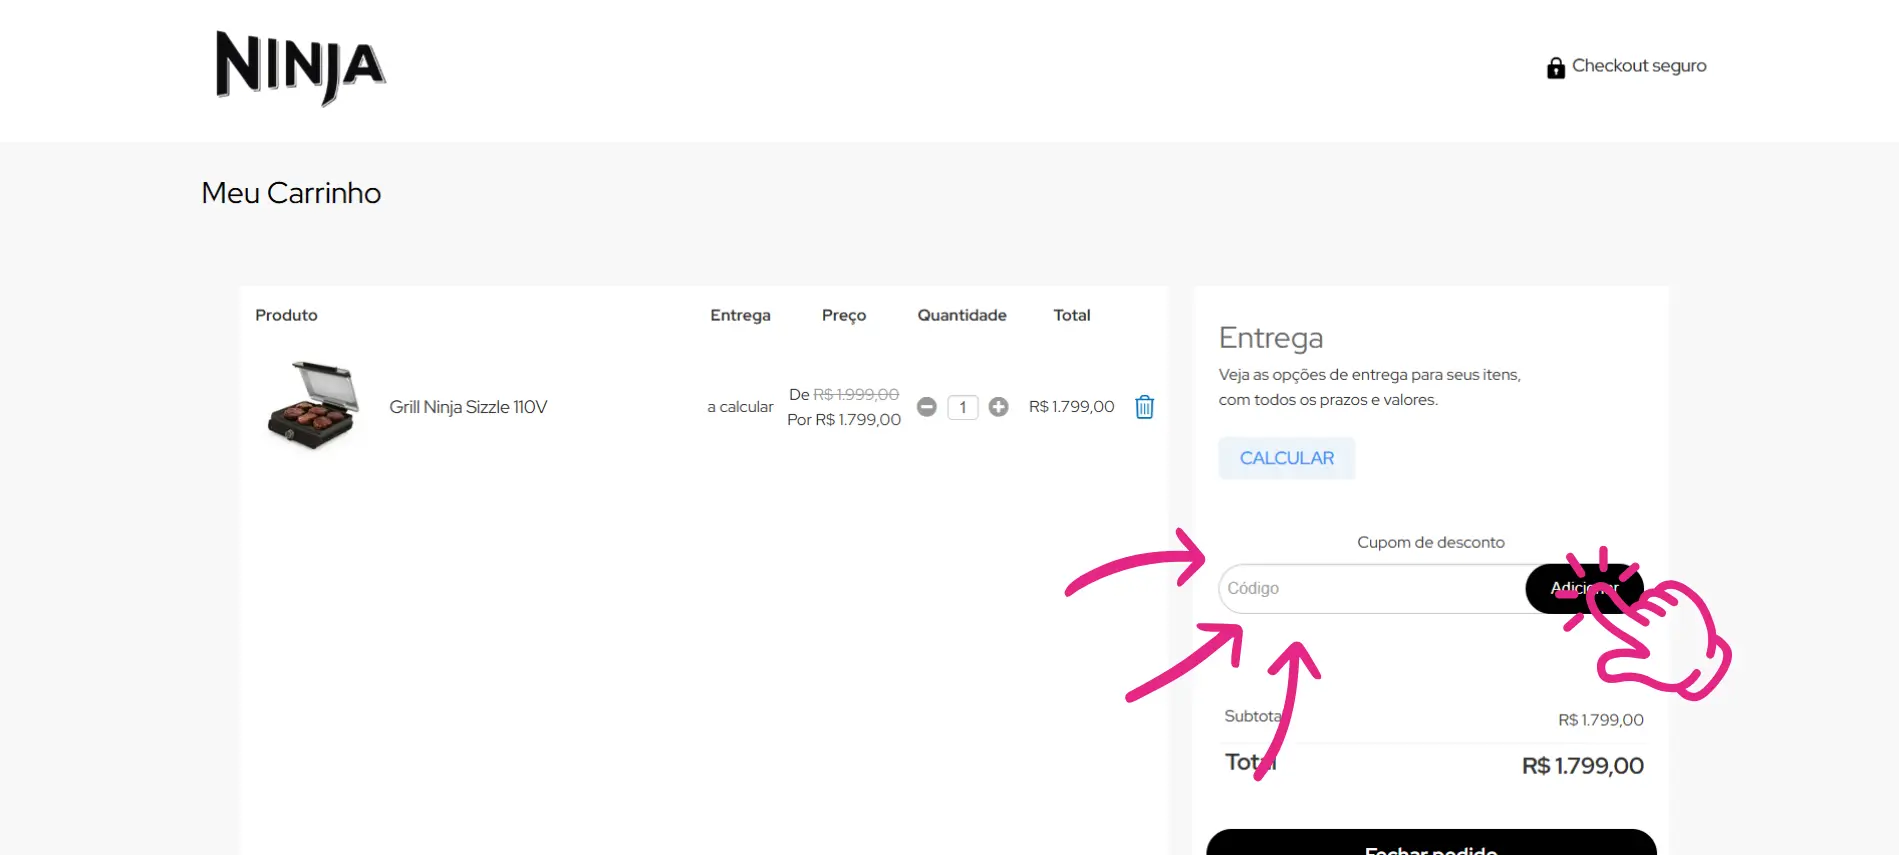Click the Meu Carrinho heading
The image size is (1899, 855).
(x=291, y=193)
